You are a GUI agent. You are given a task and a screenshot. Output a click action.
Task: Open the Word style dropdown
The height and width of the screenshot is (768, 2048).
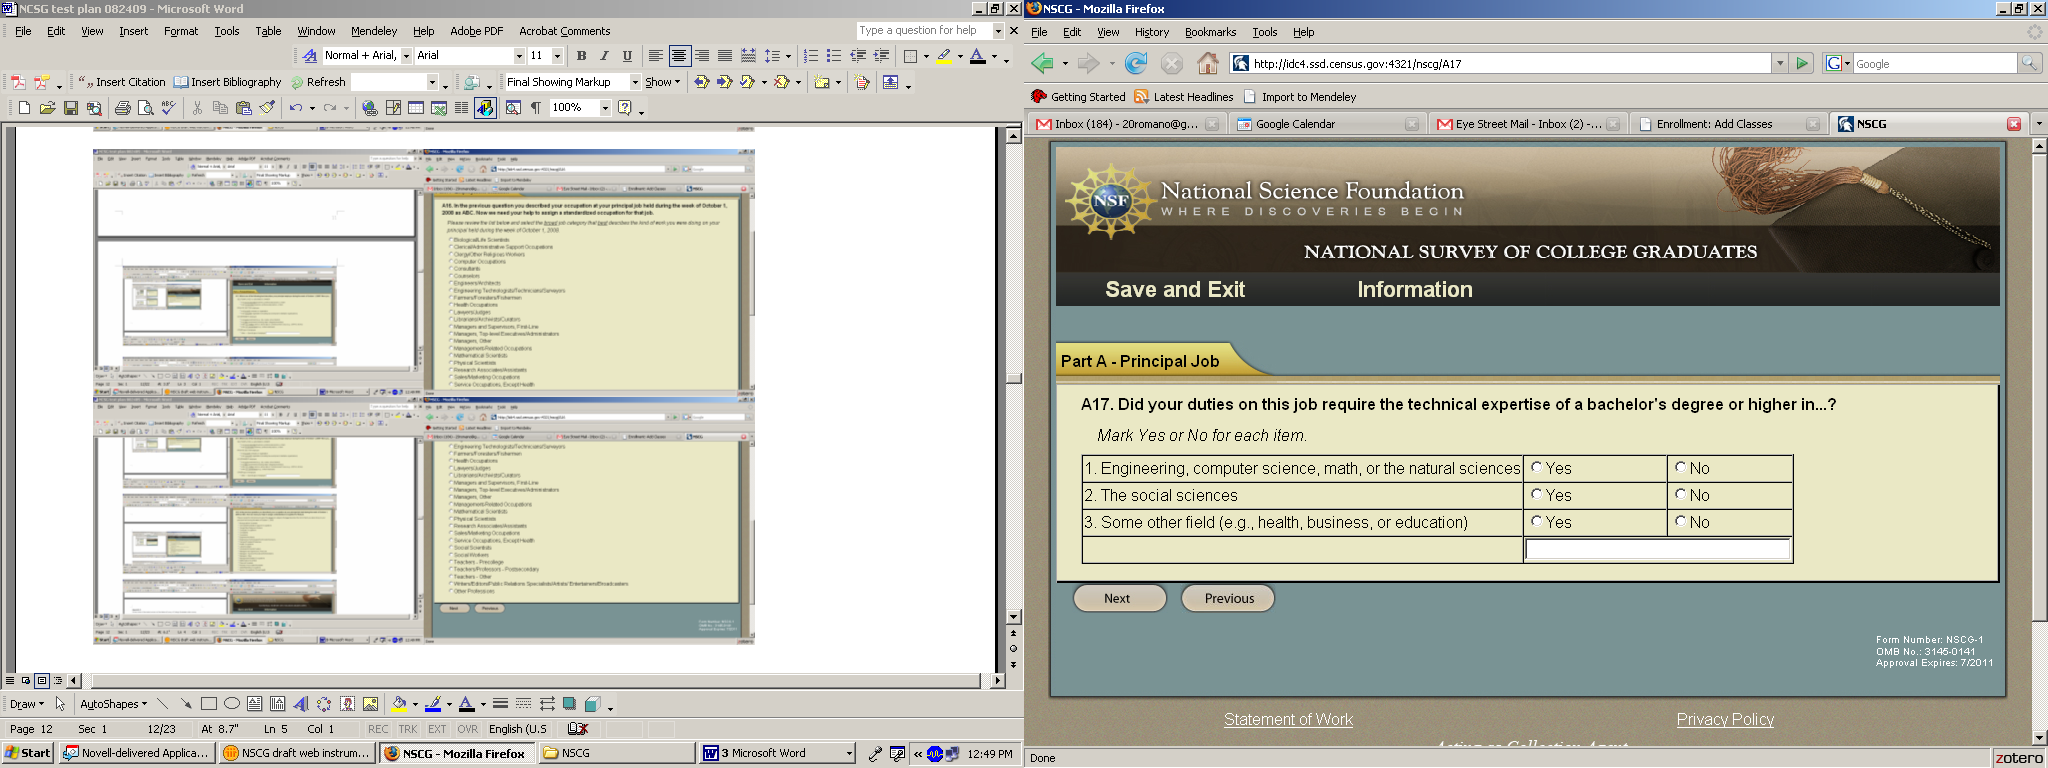click(406, 56)
